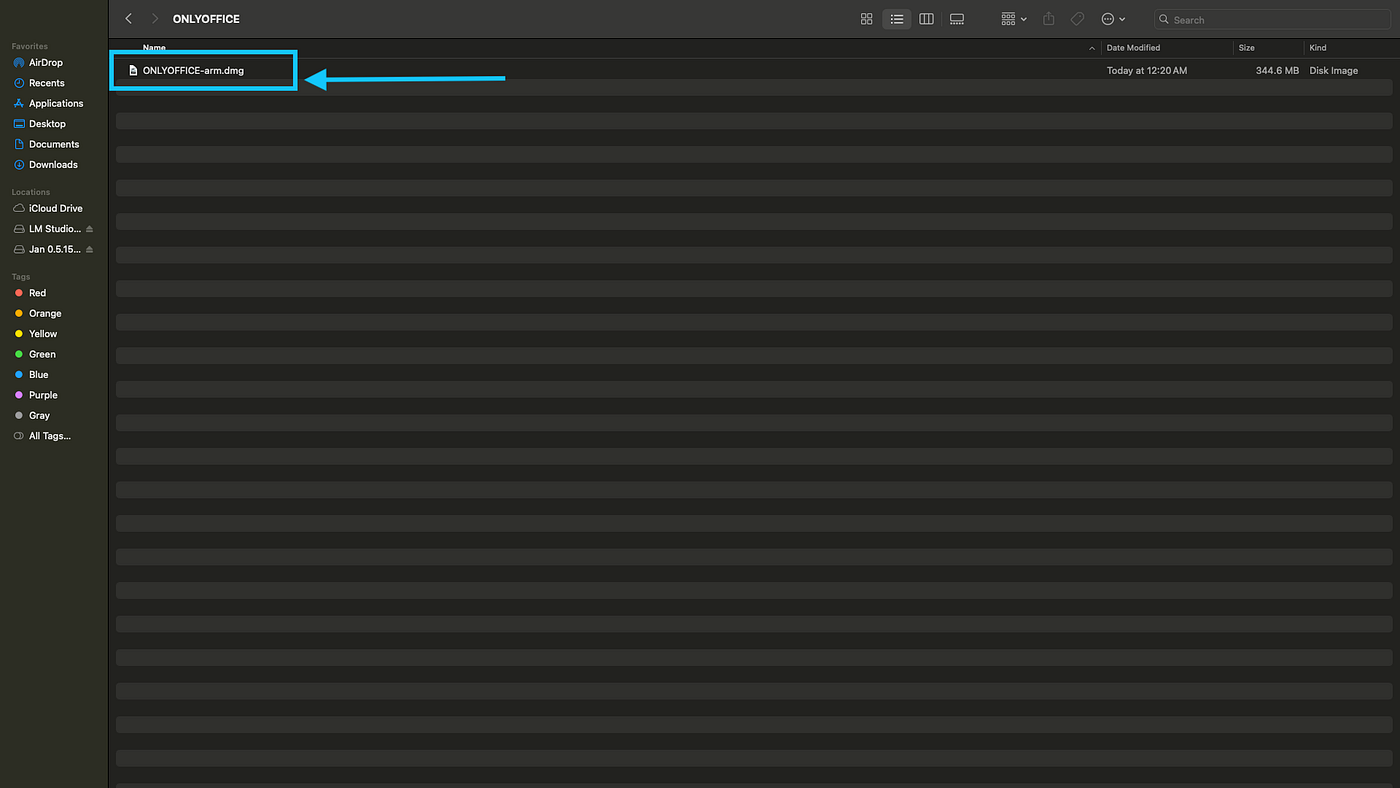Open the Documents folder in the sidebar
The width and height of the screenshot is (1400, 788).
coord(55,144)
